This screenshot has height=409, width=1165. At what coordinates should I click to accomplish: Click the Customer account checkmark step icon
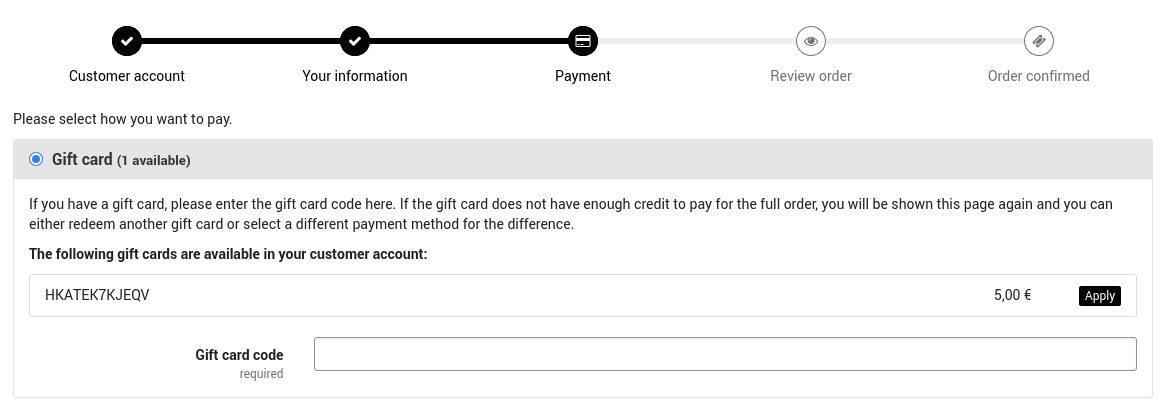click(x=127, y=42)
